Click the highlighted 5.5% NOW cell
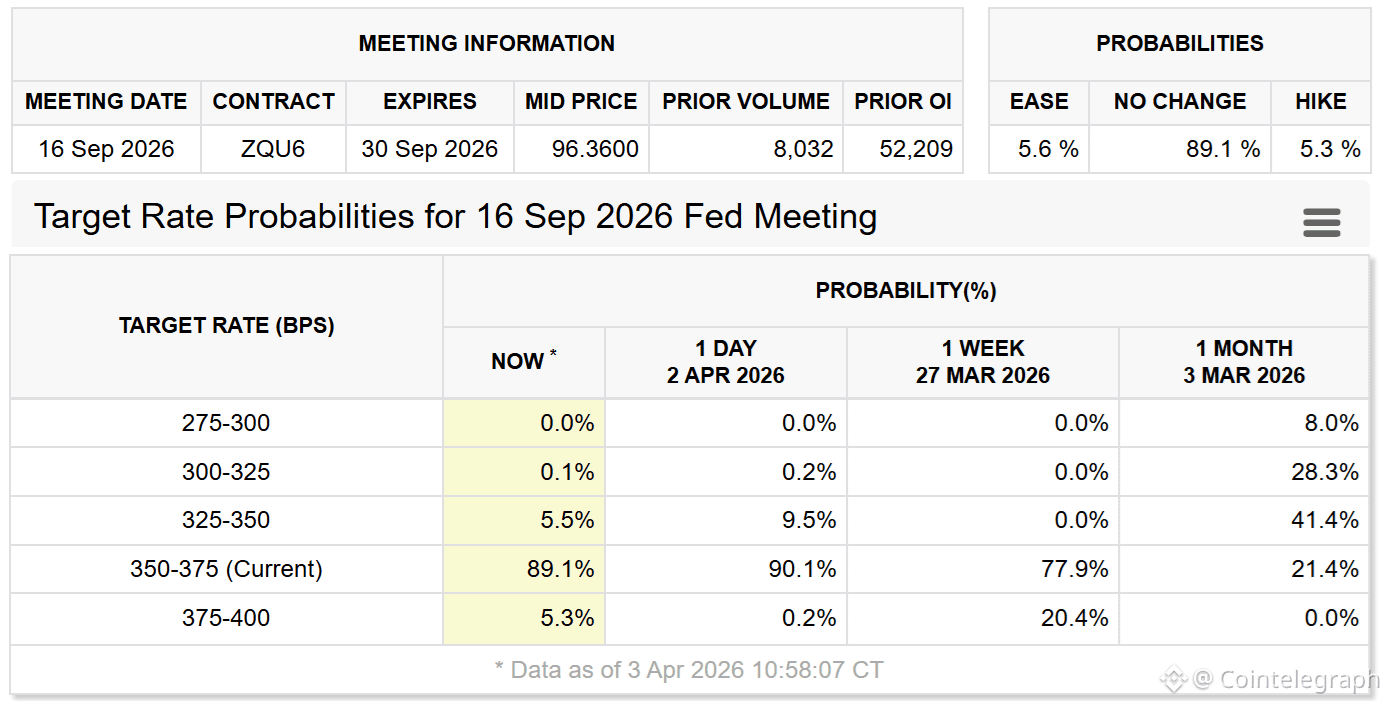Image resolution: width=1388 pixels, height=704 pixels. [x=567, y=520]
